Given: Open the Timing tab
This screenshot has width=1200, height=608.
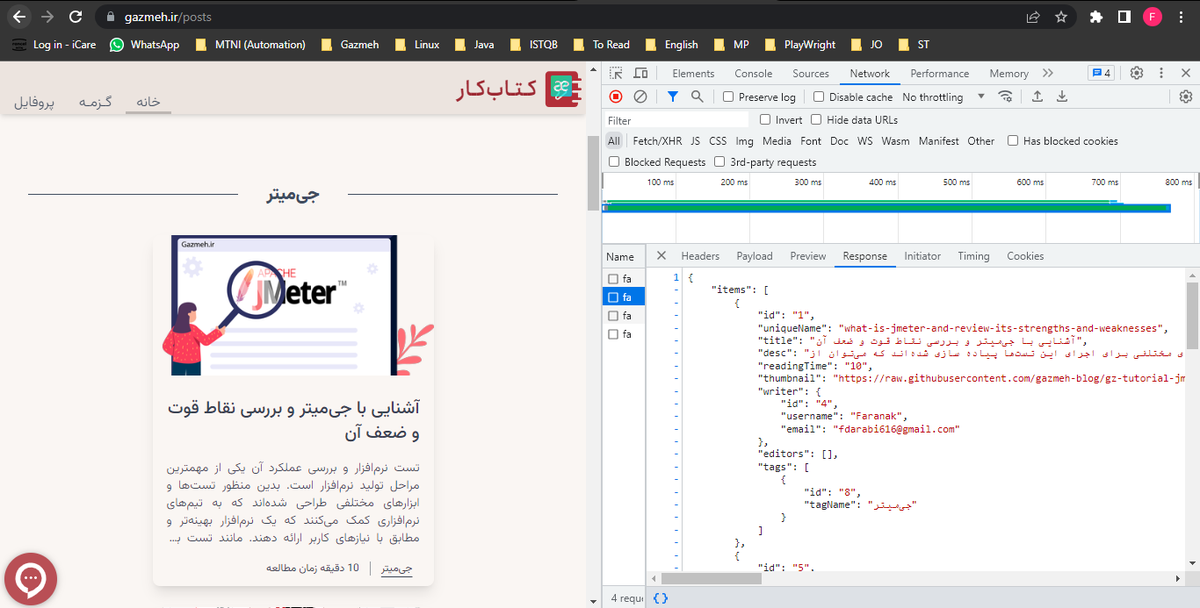Looking at the screenshot, I should tap(973, 256).
